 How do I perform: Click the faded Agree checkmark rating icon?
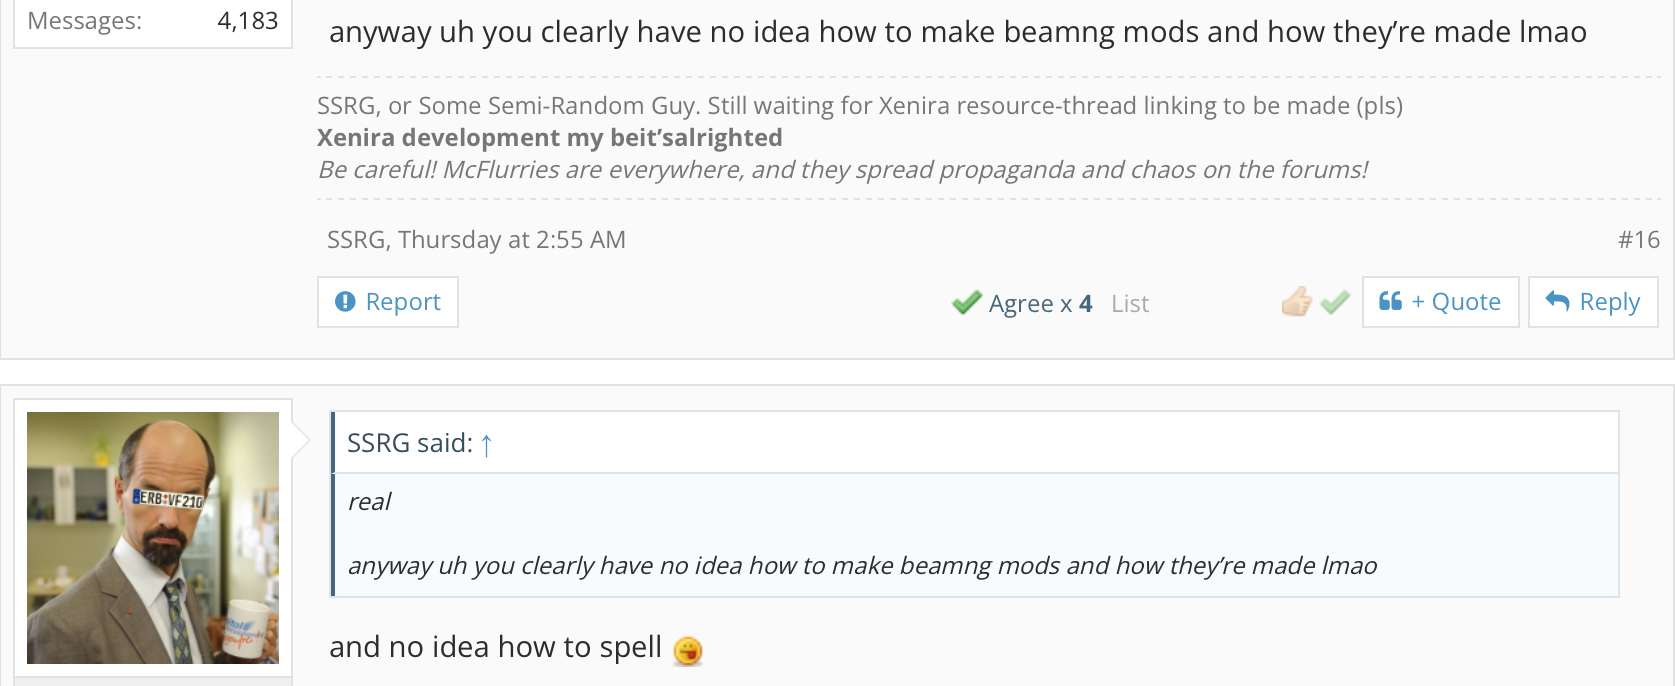1335,301
